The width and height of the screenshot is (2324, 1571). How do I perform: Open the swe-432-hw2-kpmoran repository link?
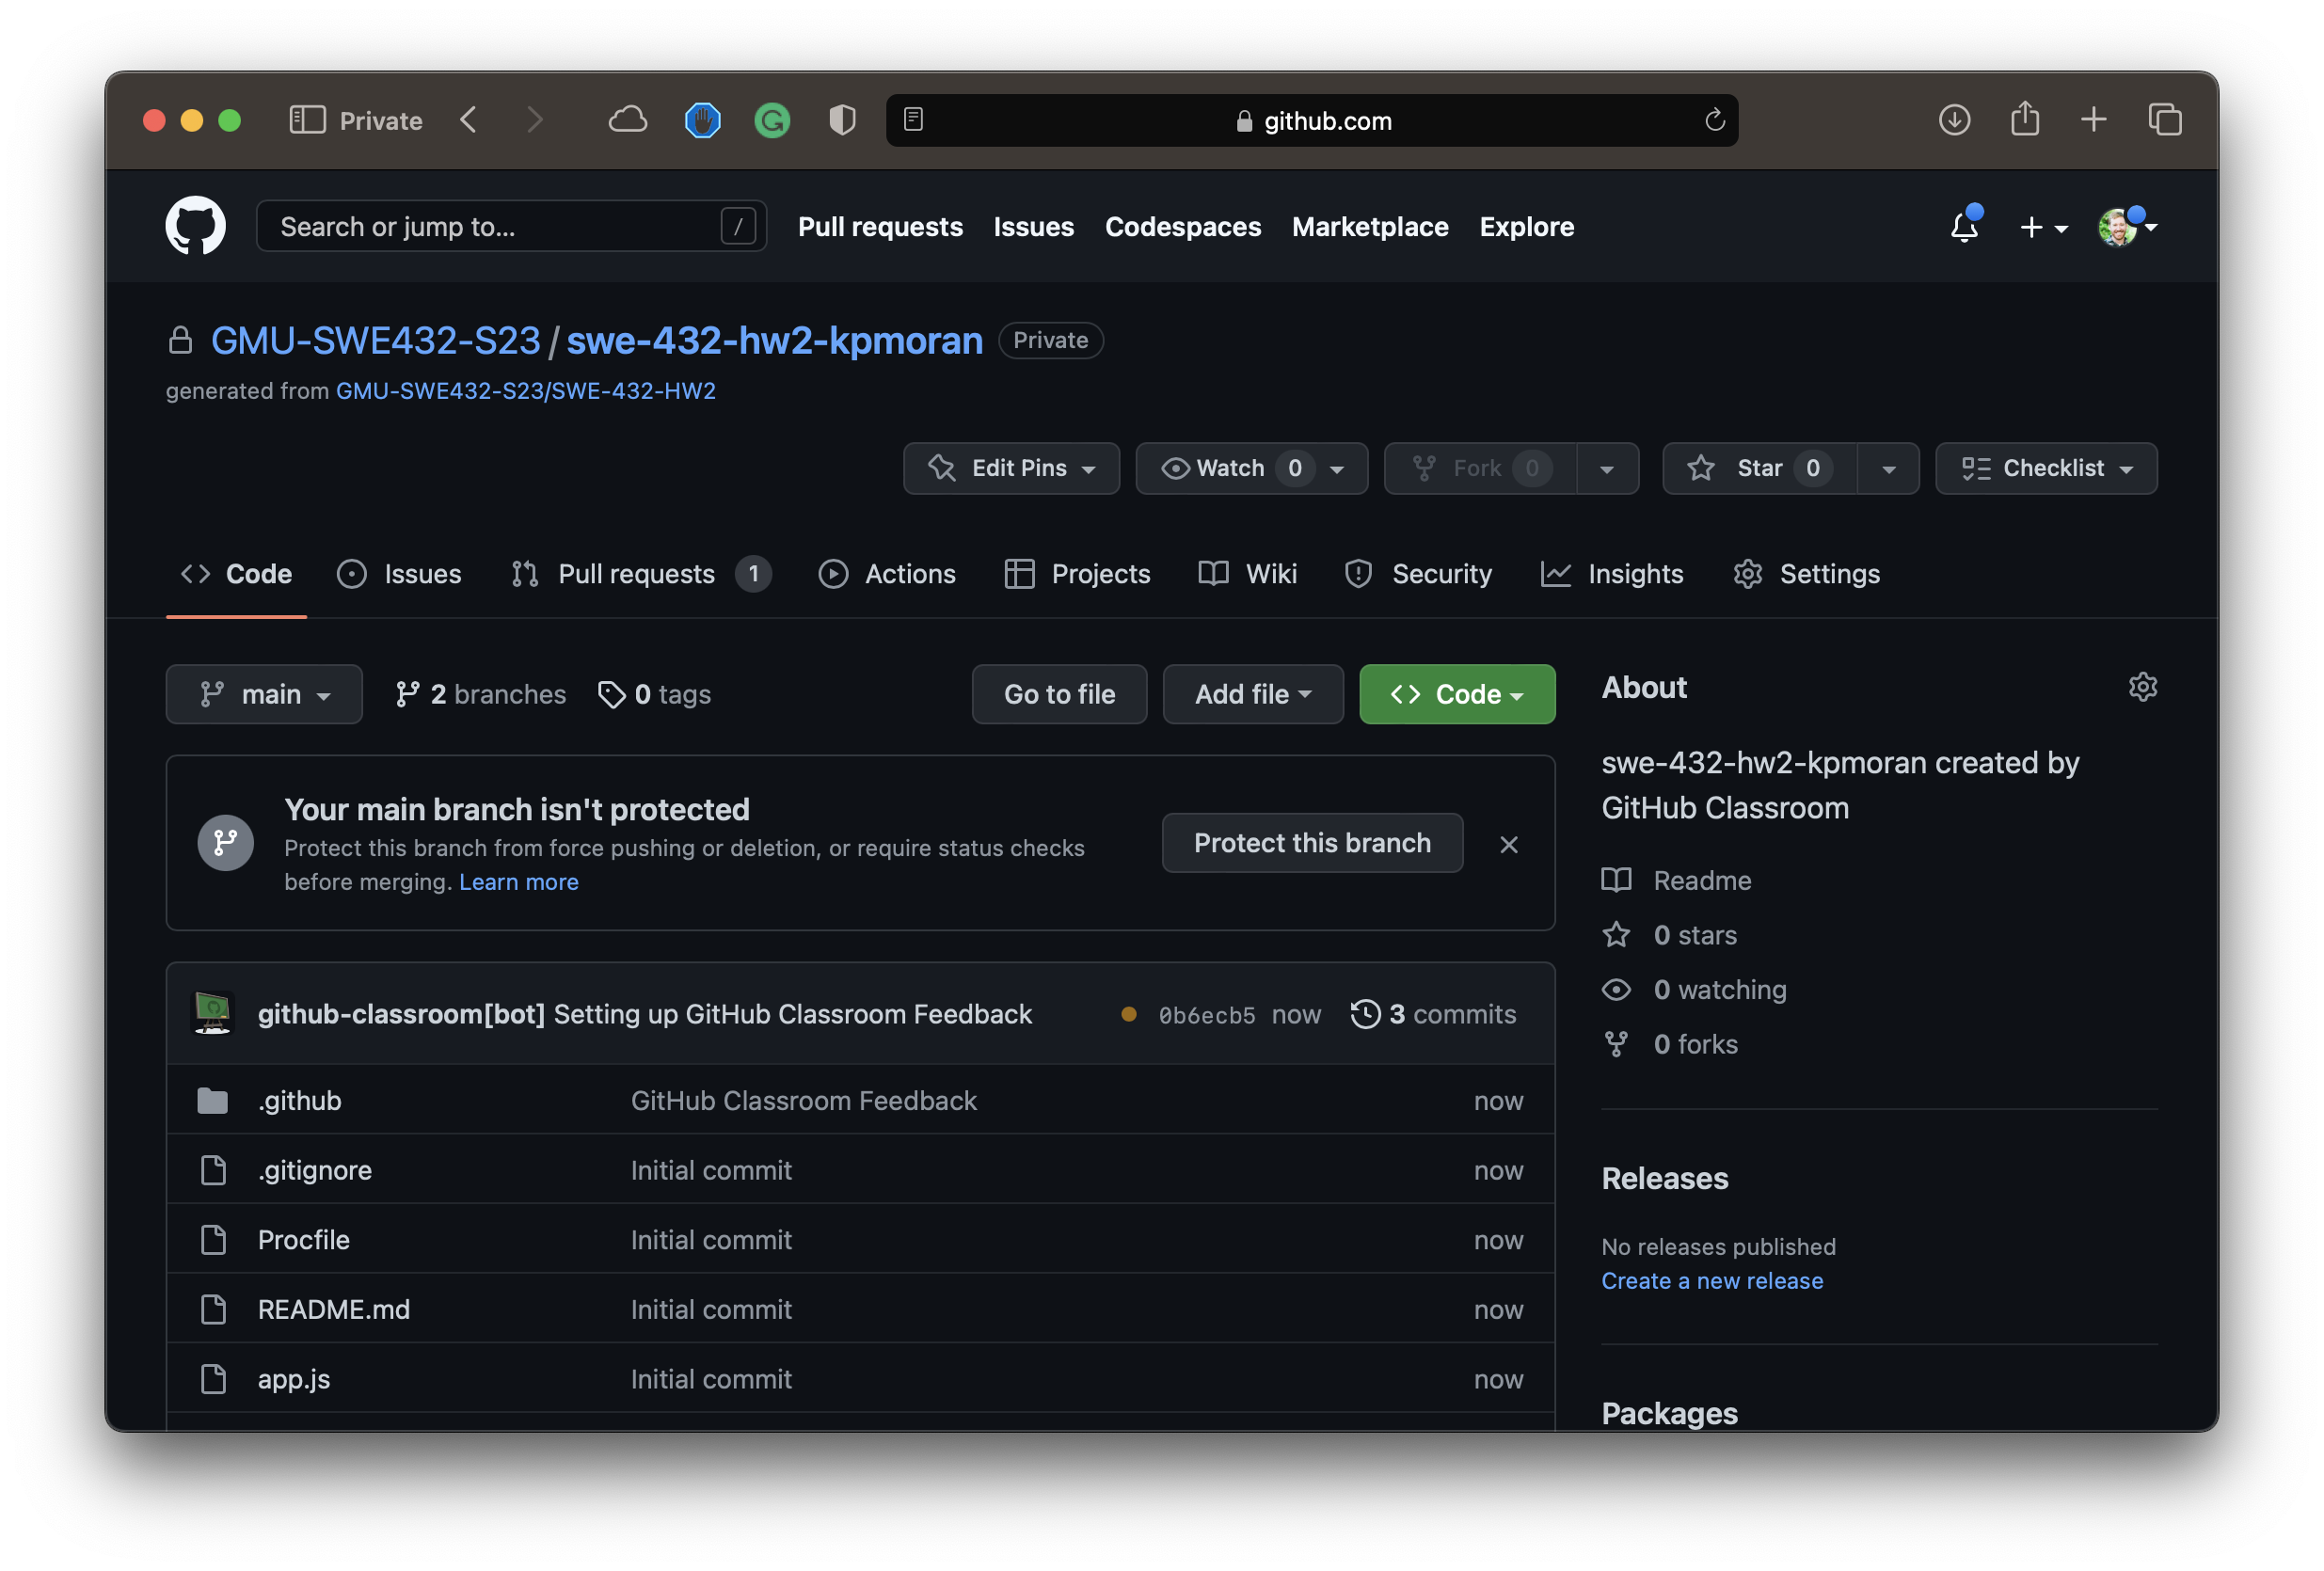click(774, 340)
